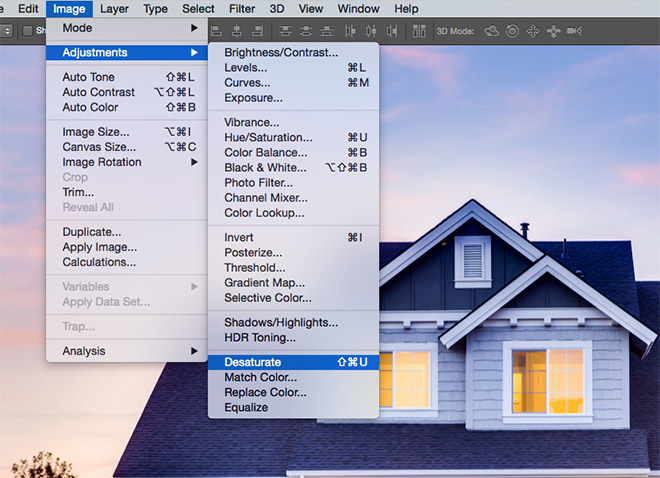660x478 pixels.
Task: Open the Image menu in menu bar
Action: (69, 8)
